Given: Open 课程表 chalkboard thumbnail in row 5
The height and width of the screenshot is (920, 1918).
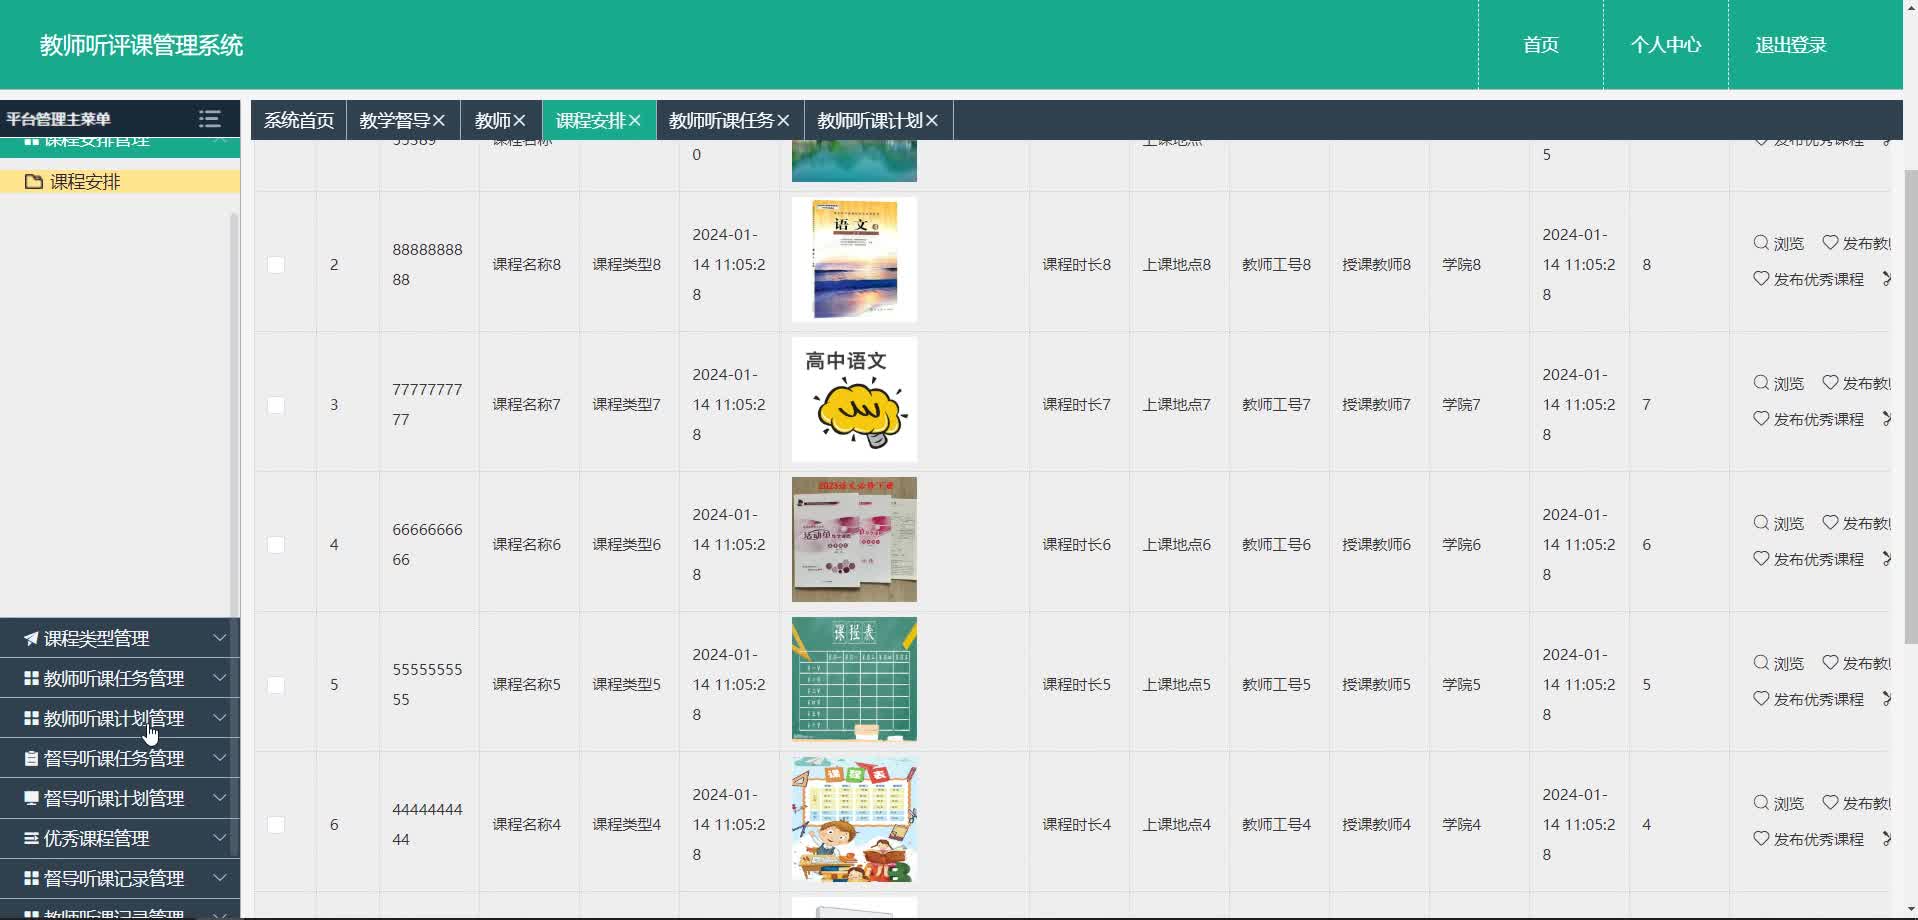Looking at the screenshot, I should tap(854, 679).
